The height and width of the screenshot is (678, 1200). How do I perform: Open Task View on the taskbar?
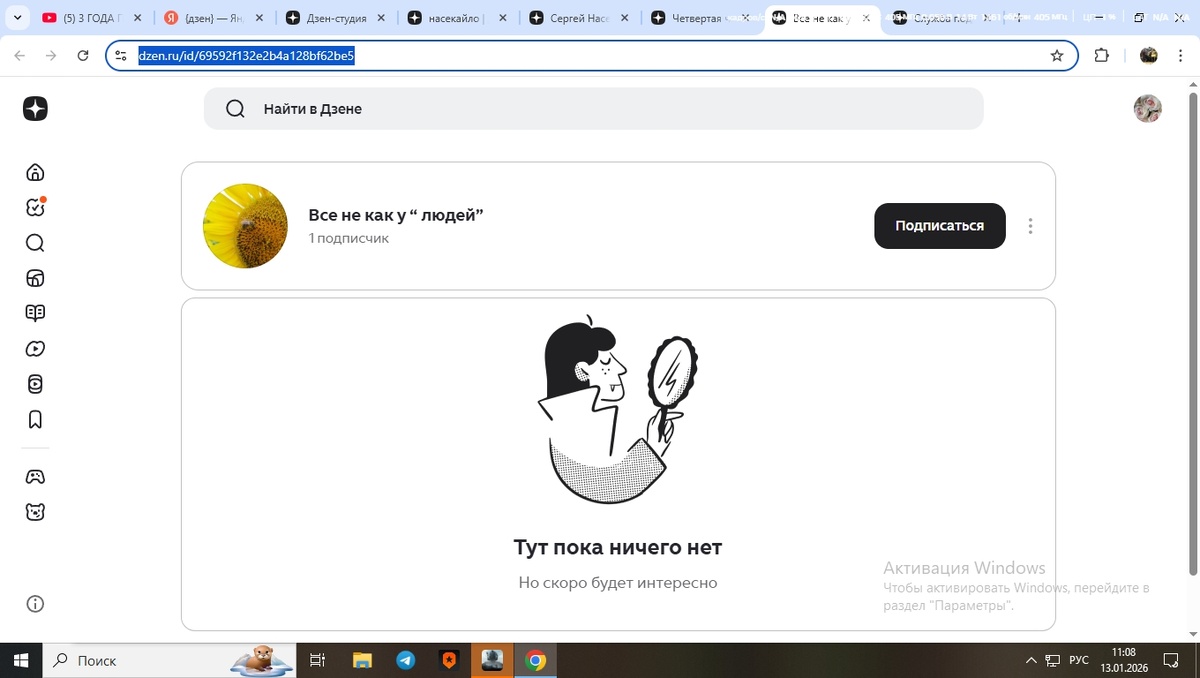(318, 660)
